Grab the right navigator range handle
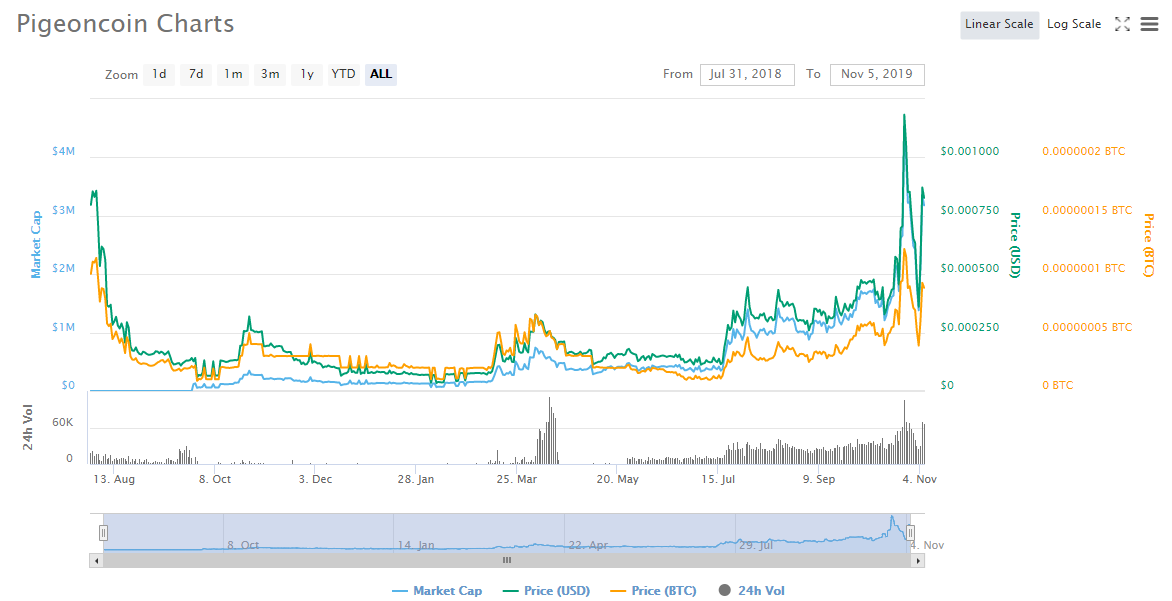Image resolution: width=1172 pixels, height=601 pixels. (x=910, y=532)
